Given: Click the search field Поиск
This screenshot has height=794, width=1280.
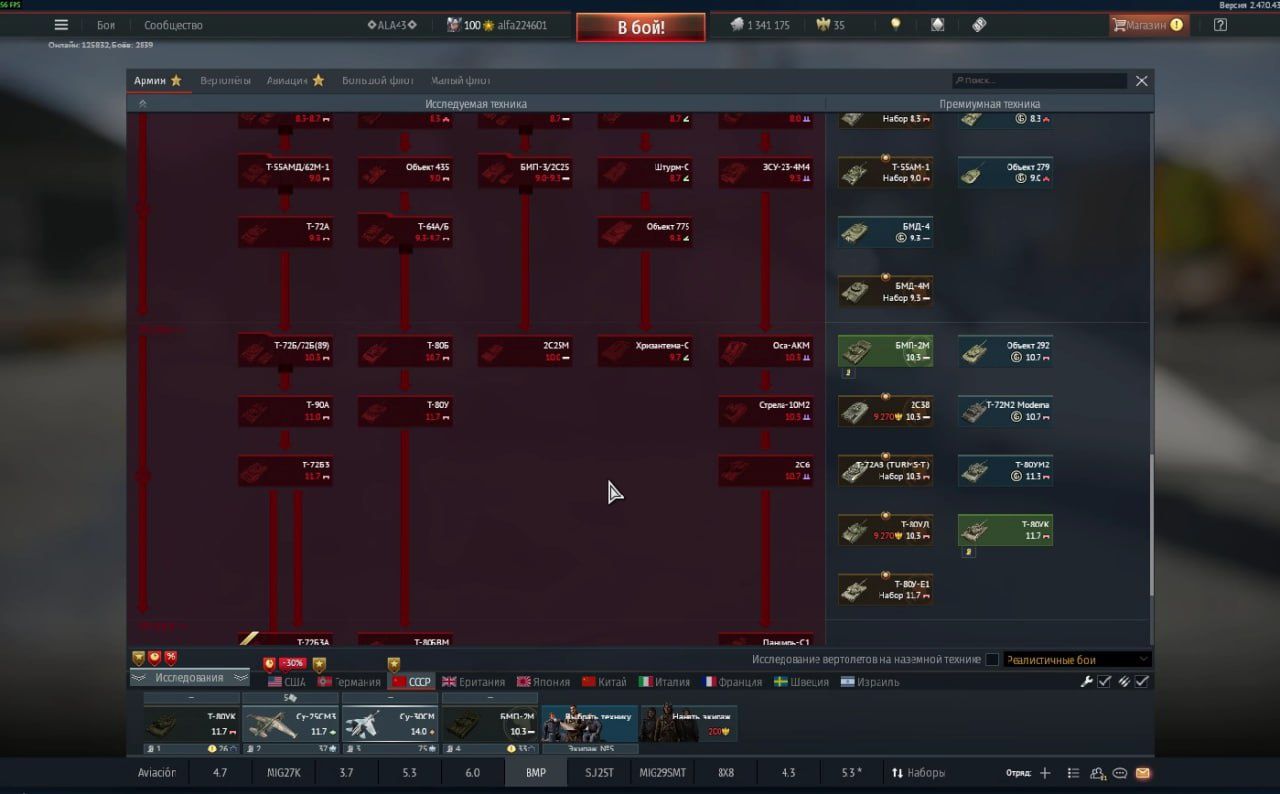Looking at the screenshot, I should [1039, 80].
